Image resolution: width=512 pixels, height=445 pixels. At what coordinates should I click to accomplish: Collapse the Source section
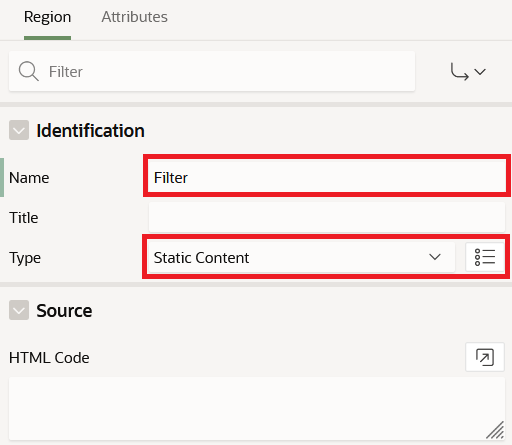click(x=19, y=310)
